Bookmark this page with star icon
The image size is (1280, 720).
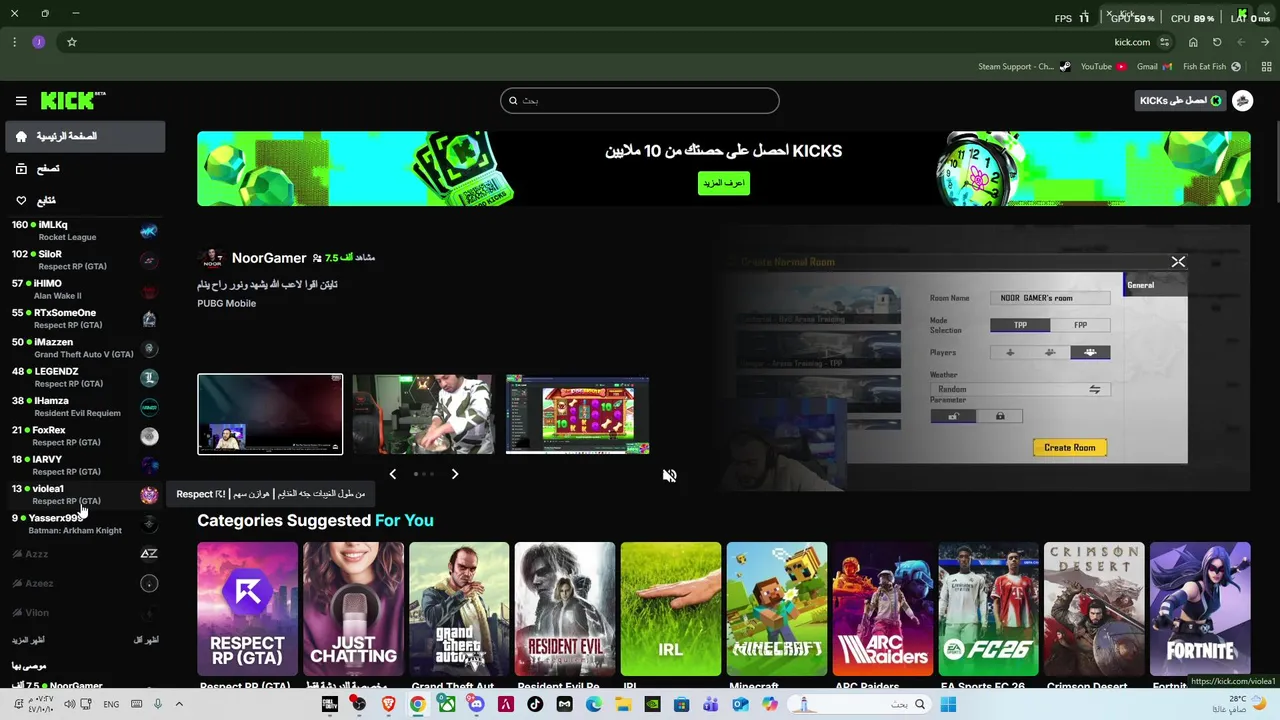tap(72, 42)
